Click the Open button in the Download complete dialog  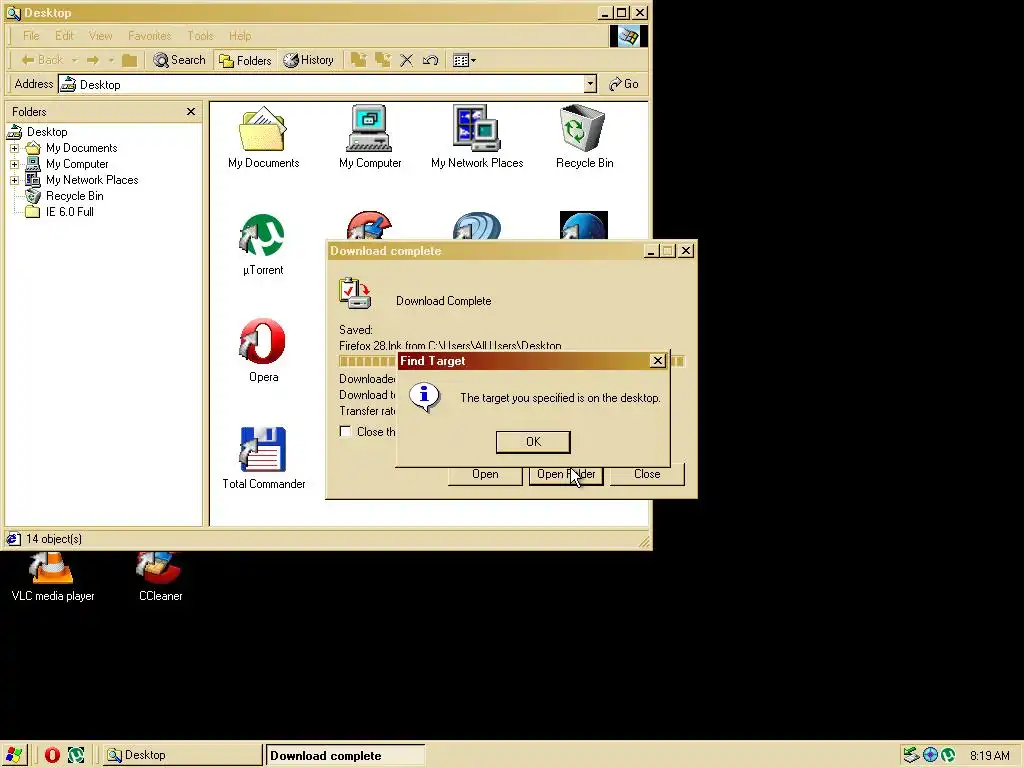coord(485,475)
